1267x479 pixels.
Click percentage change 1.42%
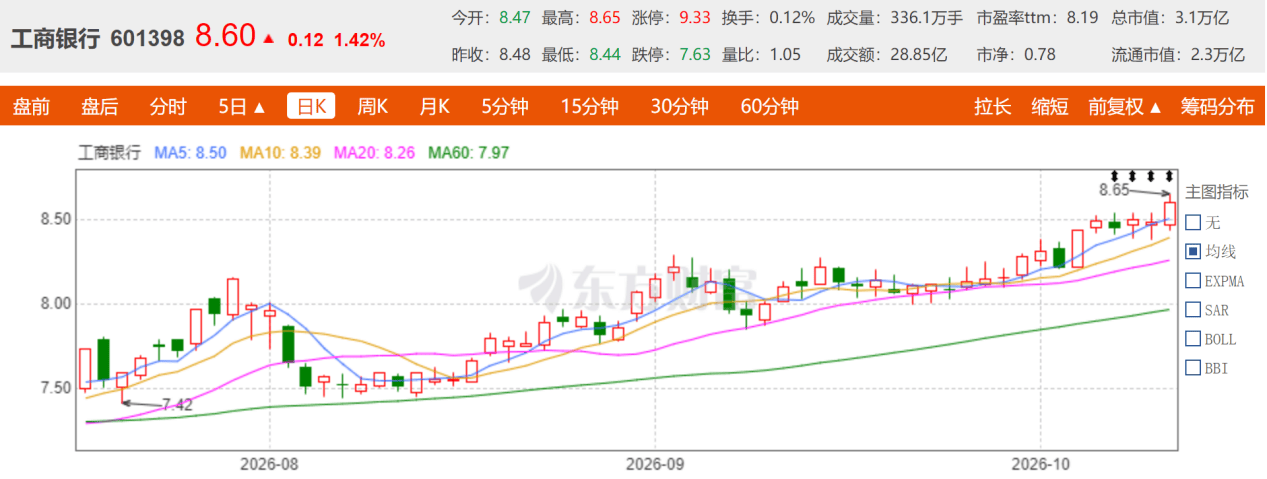click(x=359, y=40)
